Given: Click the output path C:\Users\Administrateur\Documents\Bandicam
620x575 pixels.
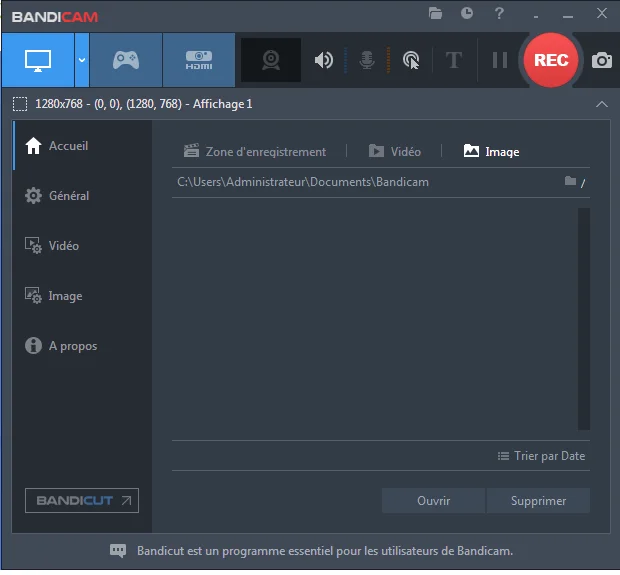Looking at the screenshot, I should click(x=303, y=182).
